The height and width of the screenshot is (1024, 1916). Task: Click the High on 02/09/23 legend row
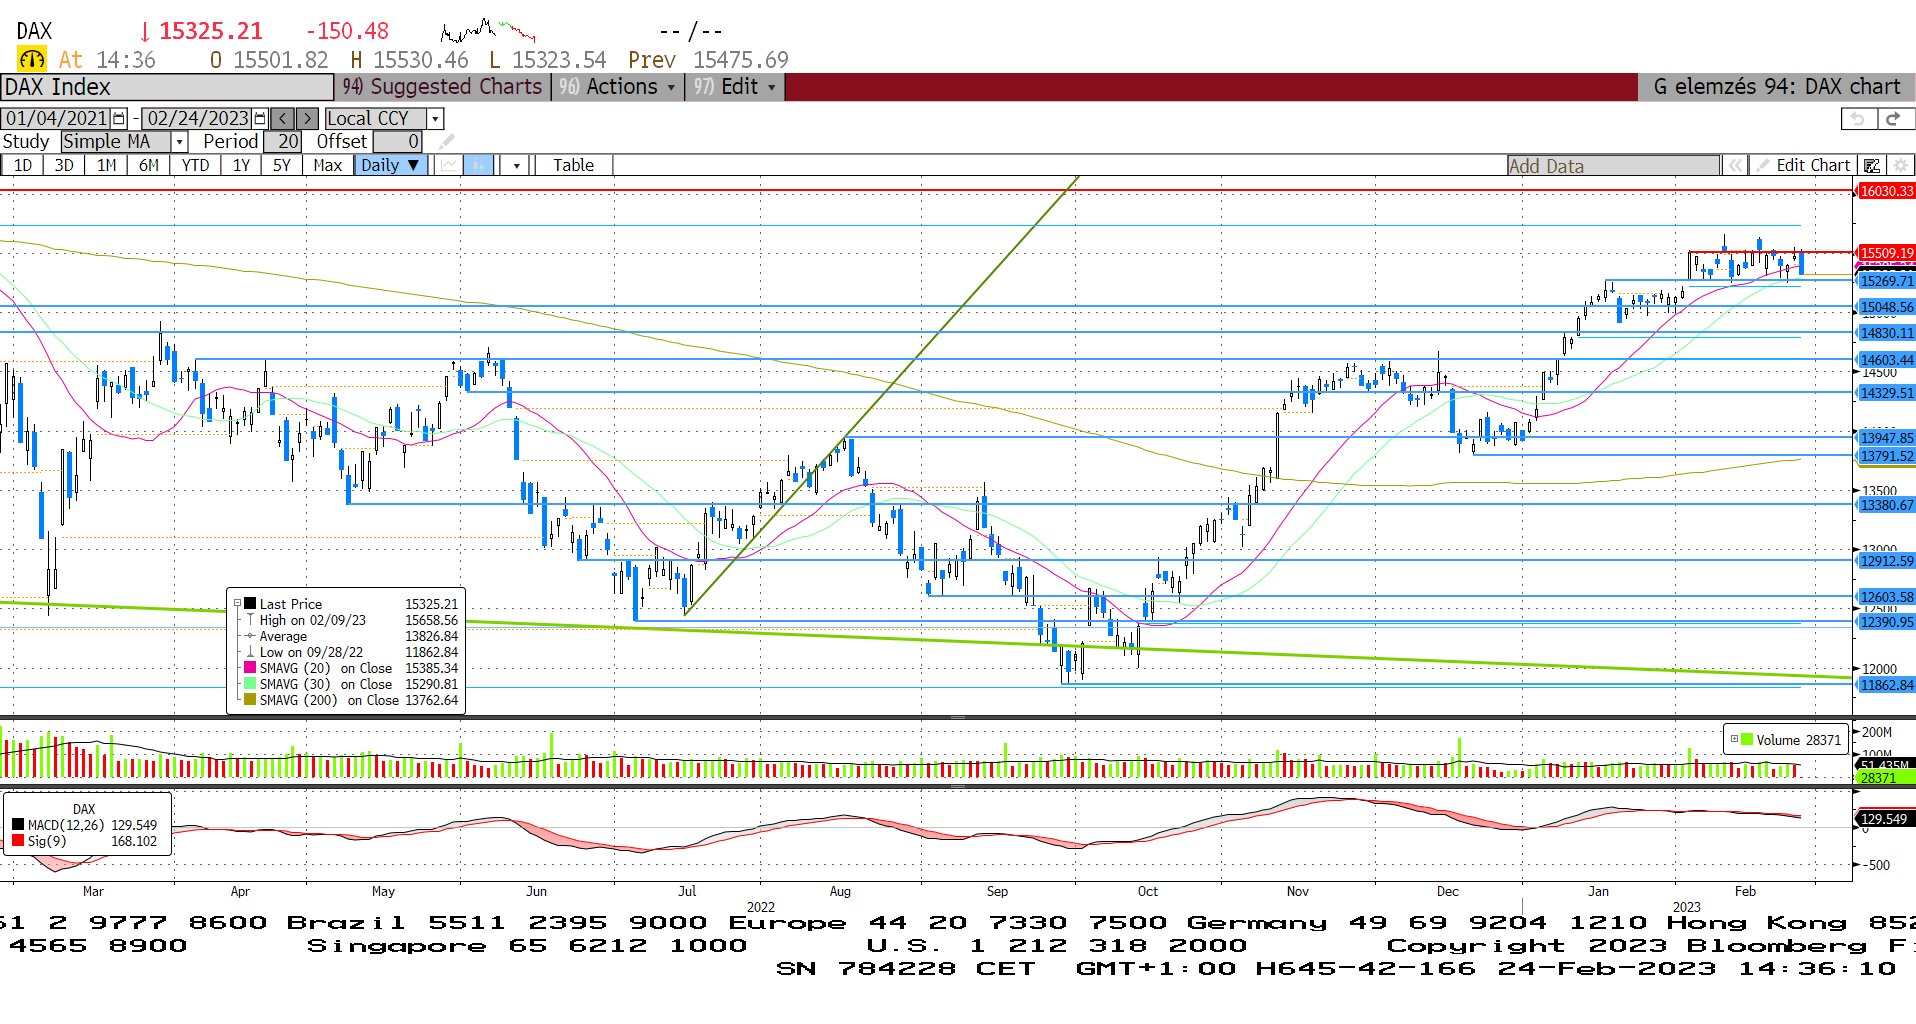point(350,620)
